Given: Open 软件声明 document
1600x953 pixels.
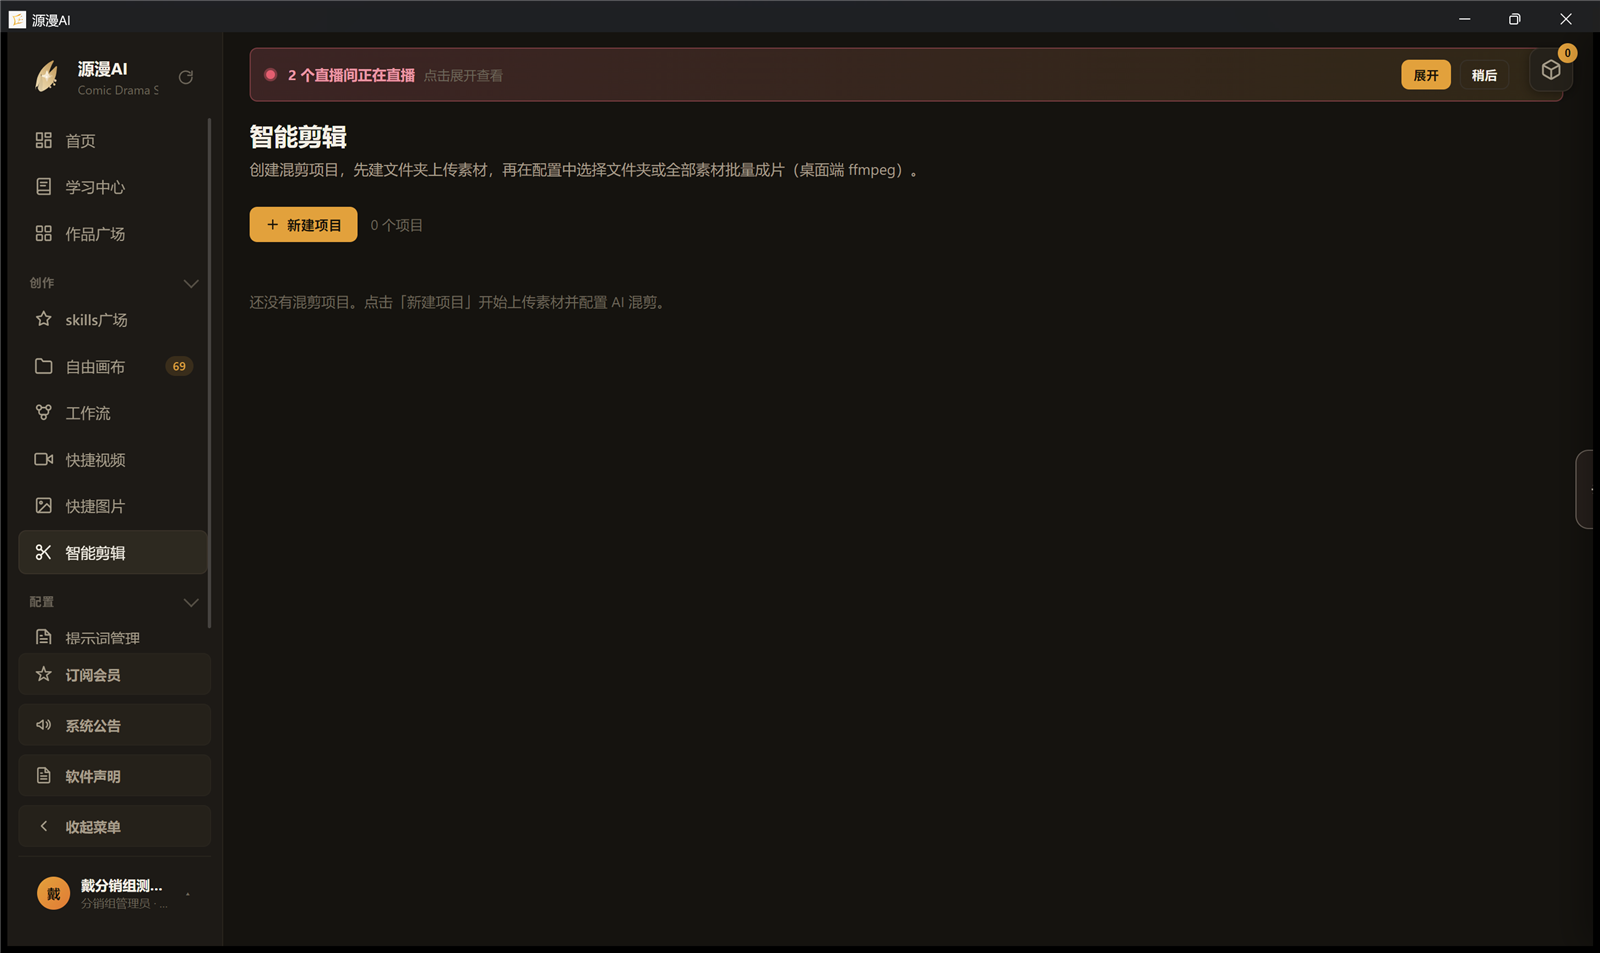Looking at the screenshot, I should click(115, 776).
